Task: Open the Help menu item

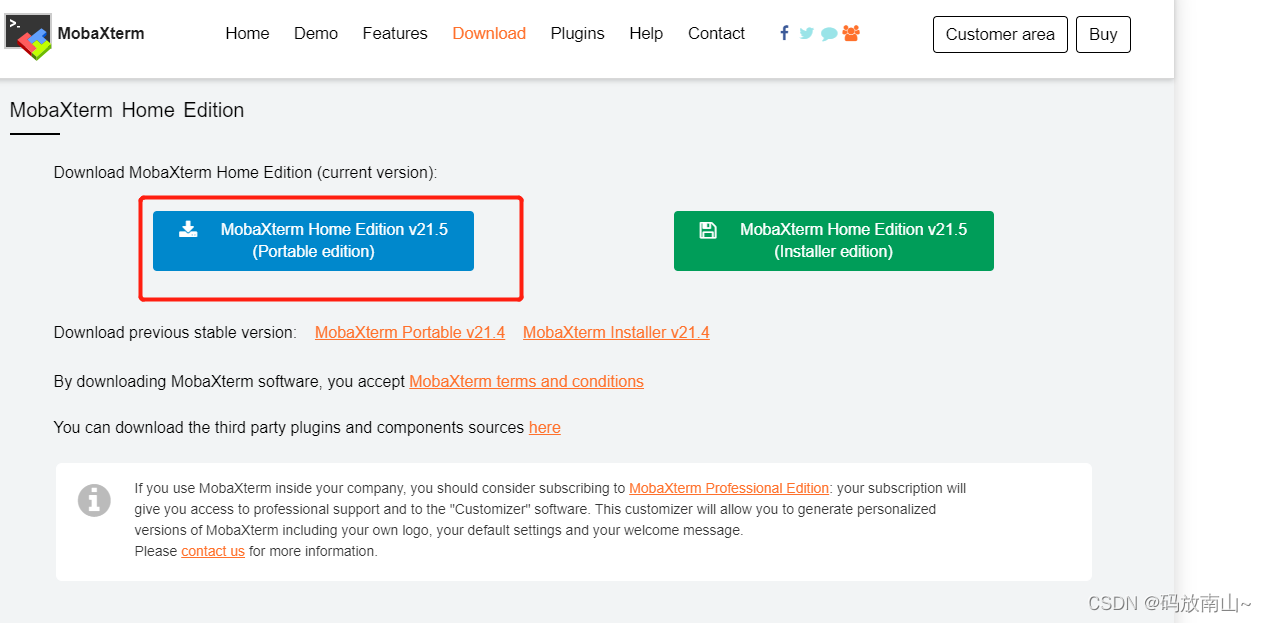Action: click(646, 33)
